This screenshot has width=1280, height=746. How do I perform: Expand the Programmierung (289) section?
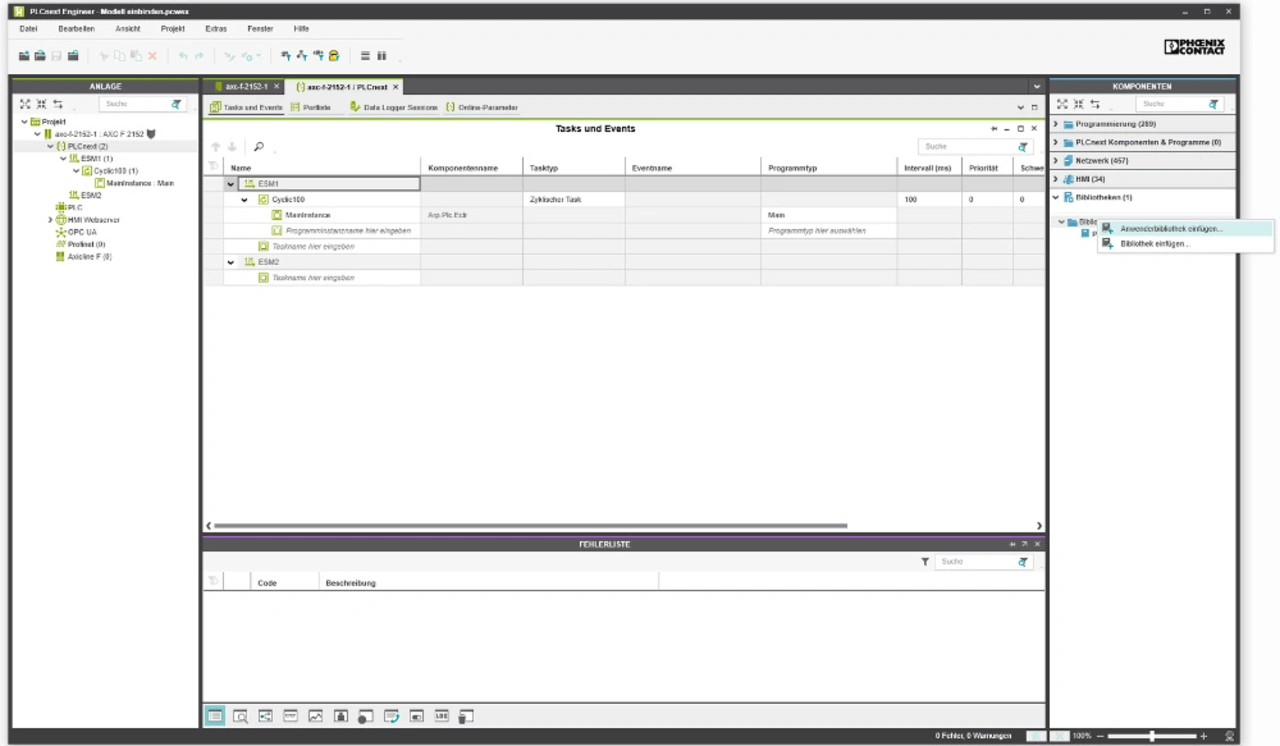[x=1056, y=124]
